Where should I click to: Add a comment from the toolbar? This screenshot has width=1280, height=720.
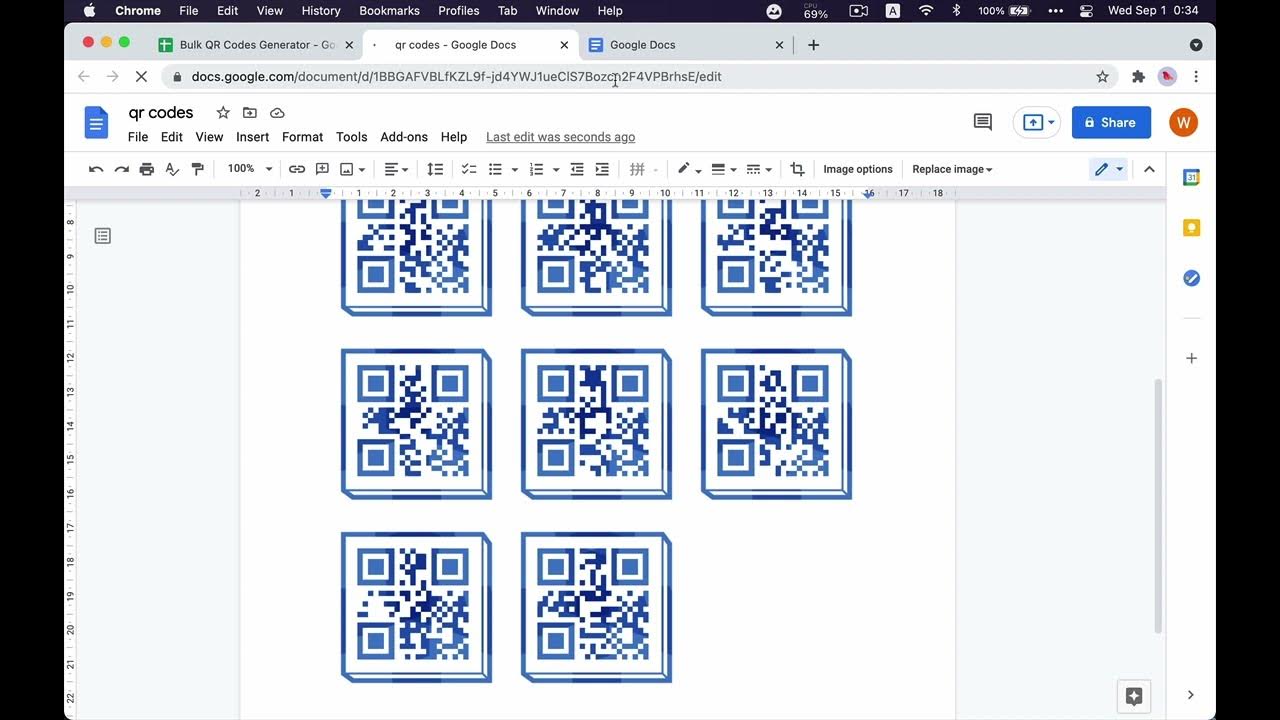[x=322, y=169]
